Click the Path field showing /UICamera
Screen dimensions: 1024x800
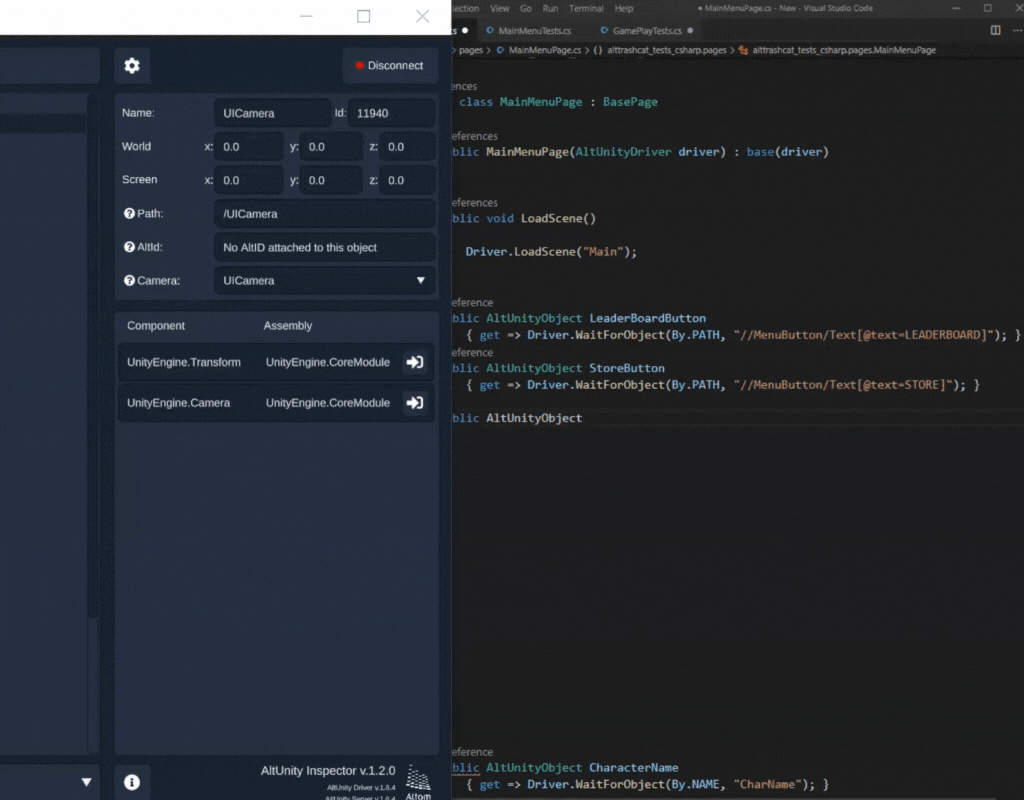point(325,214)
